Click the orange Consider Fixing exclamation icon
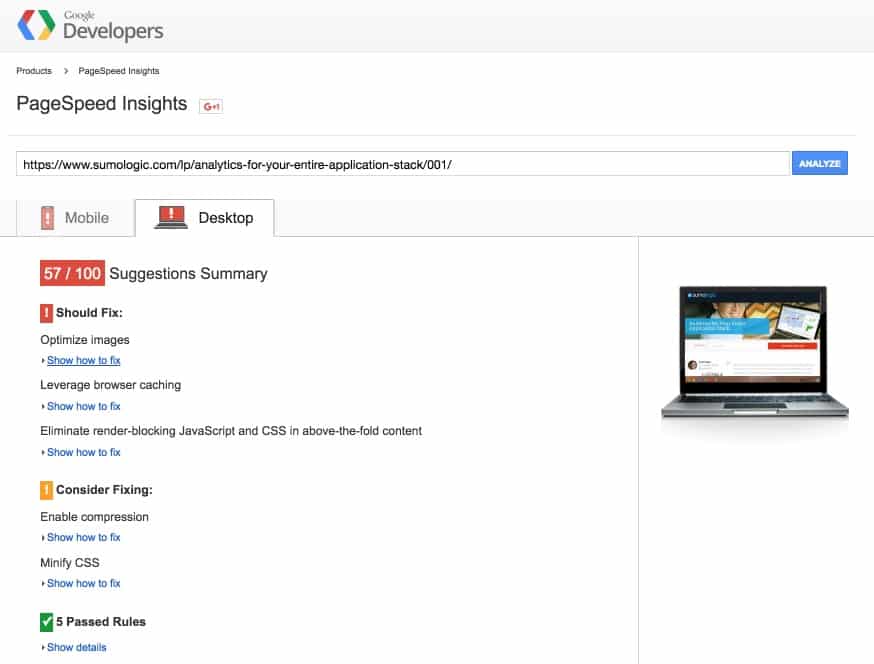 click(x=46, y=490)
